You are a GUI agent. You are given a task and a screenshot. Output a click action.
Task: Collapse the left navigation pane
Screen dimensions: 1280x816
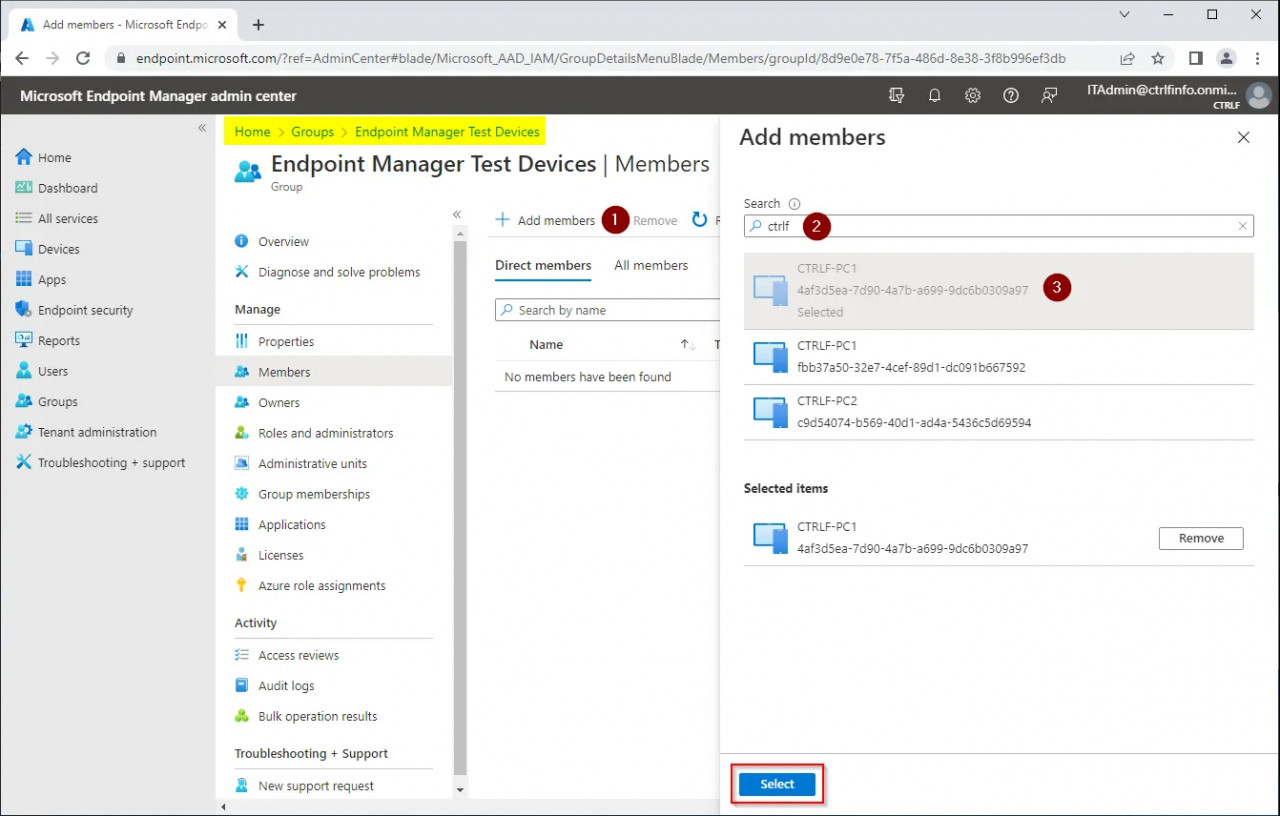point(202,128)
